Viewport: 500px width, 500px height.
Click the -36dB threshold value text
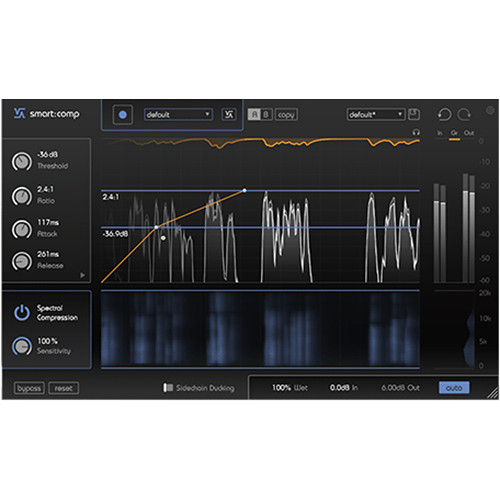click(x=47, y=155)
